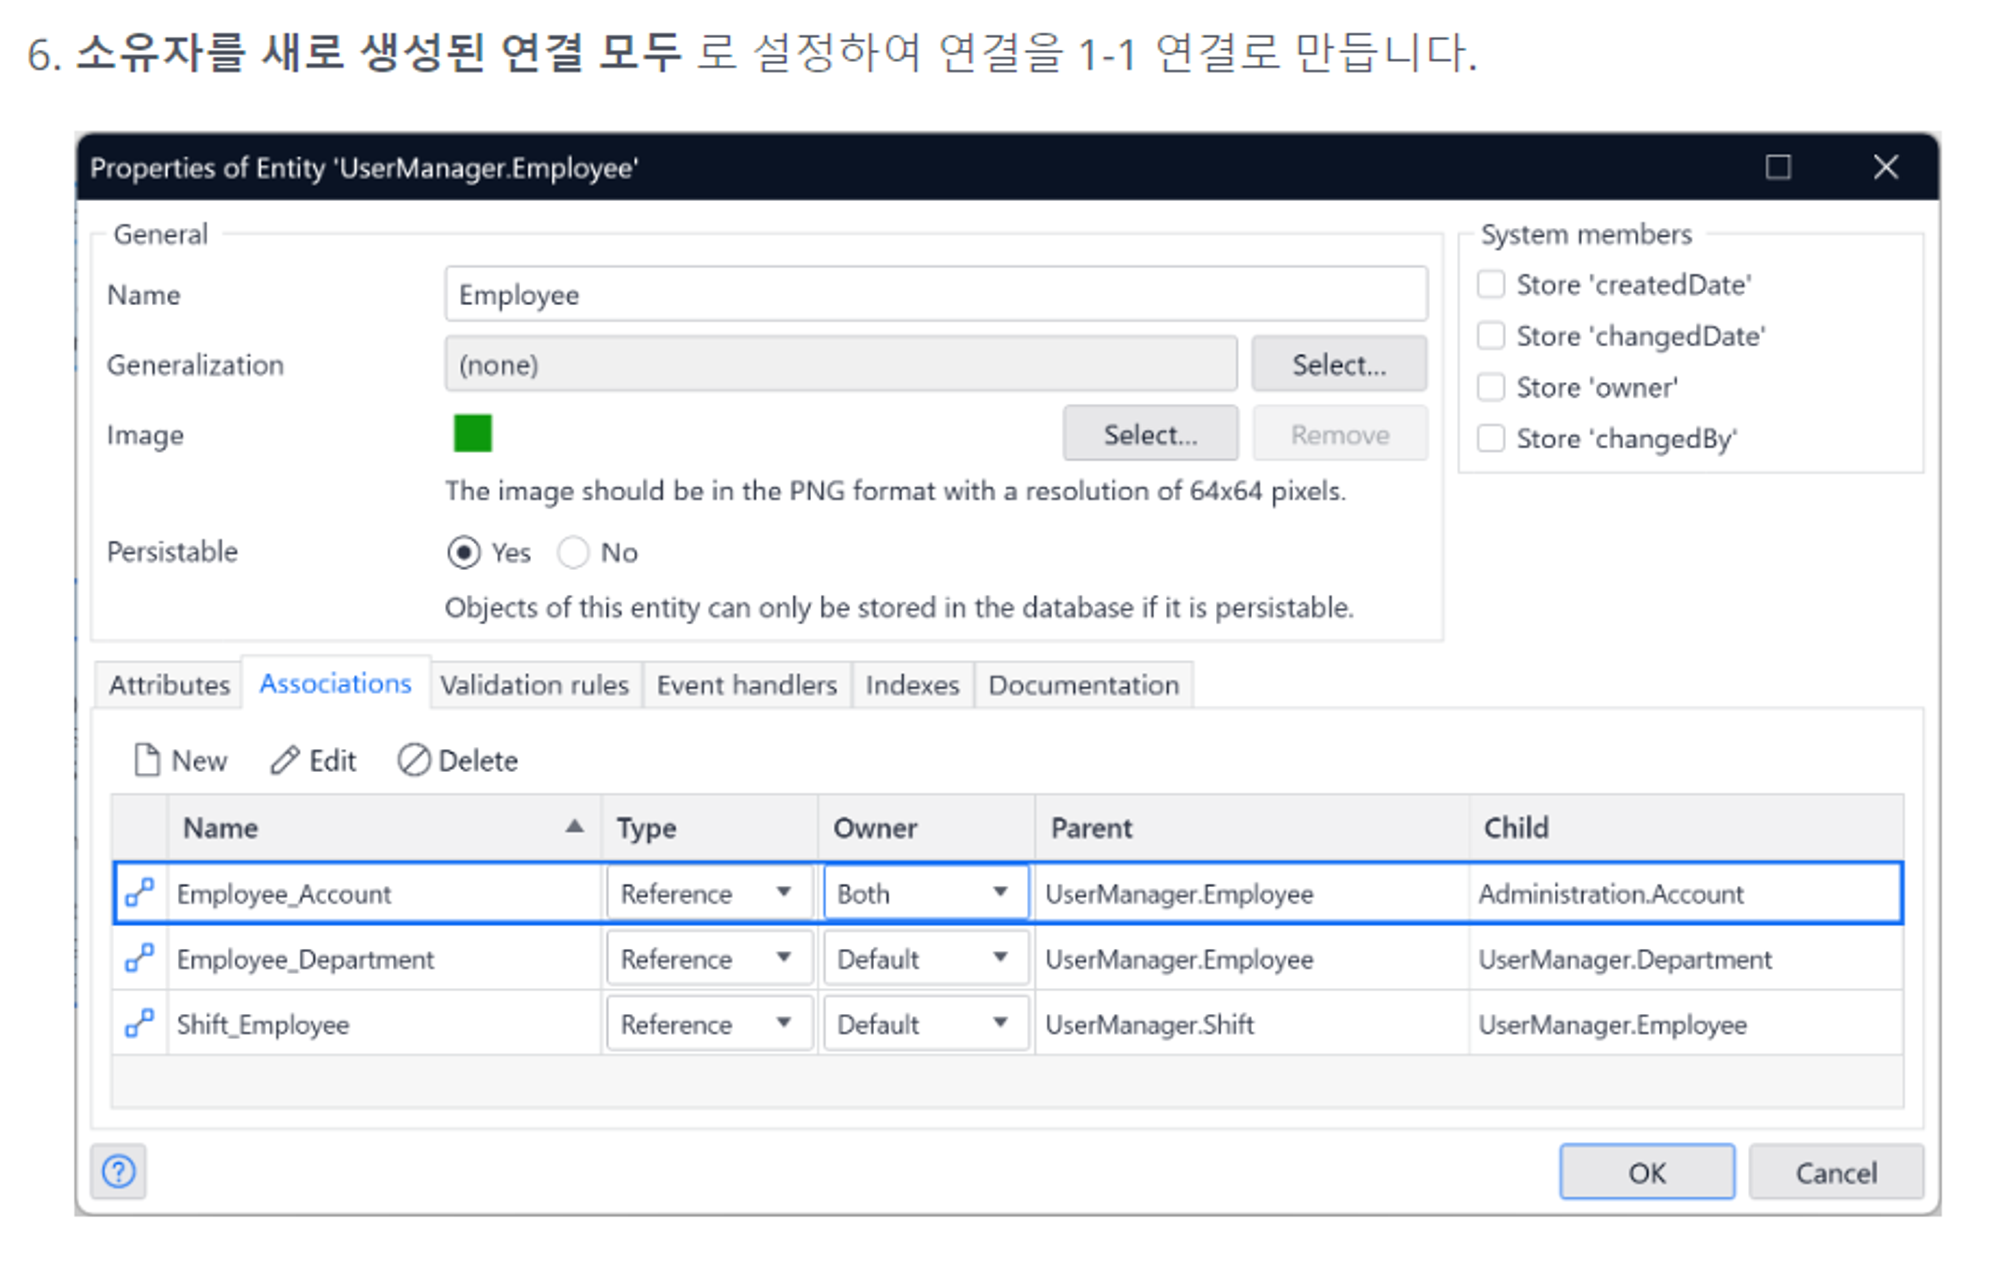Open help with the question mark icon
Viewport: 2000px width, 1262px height.
coord(119,1171)
